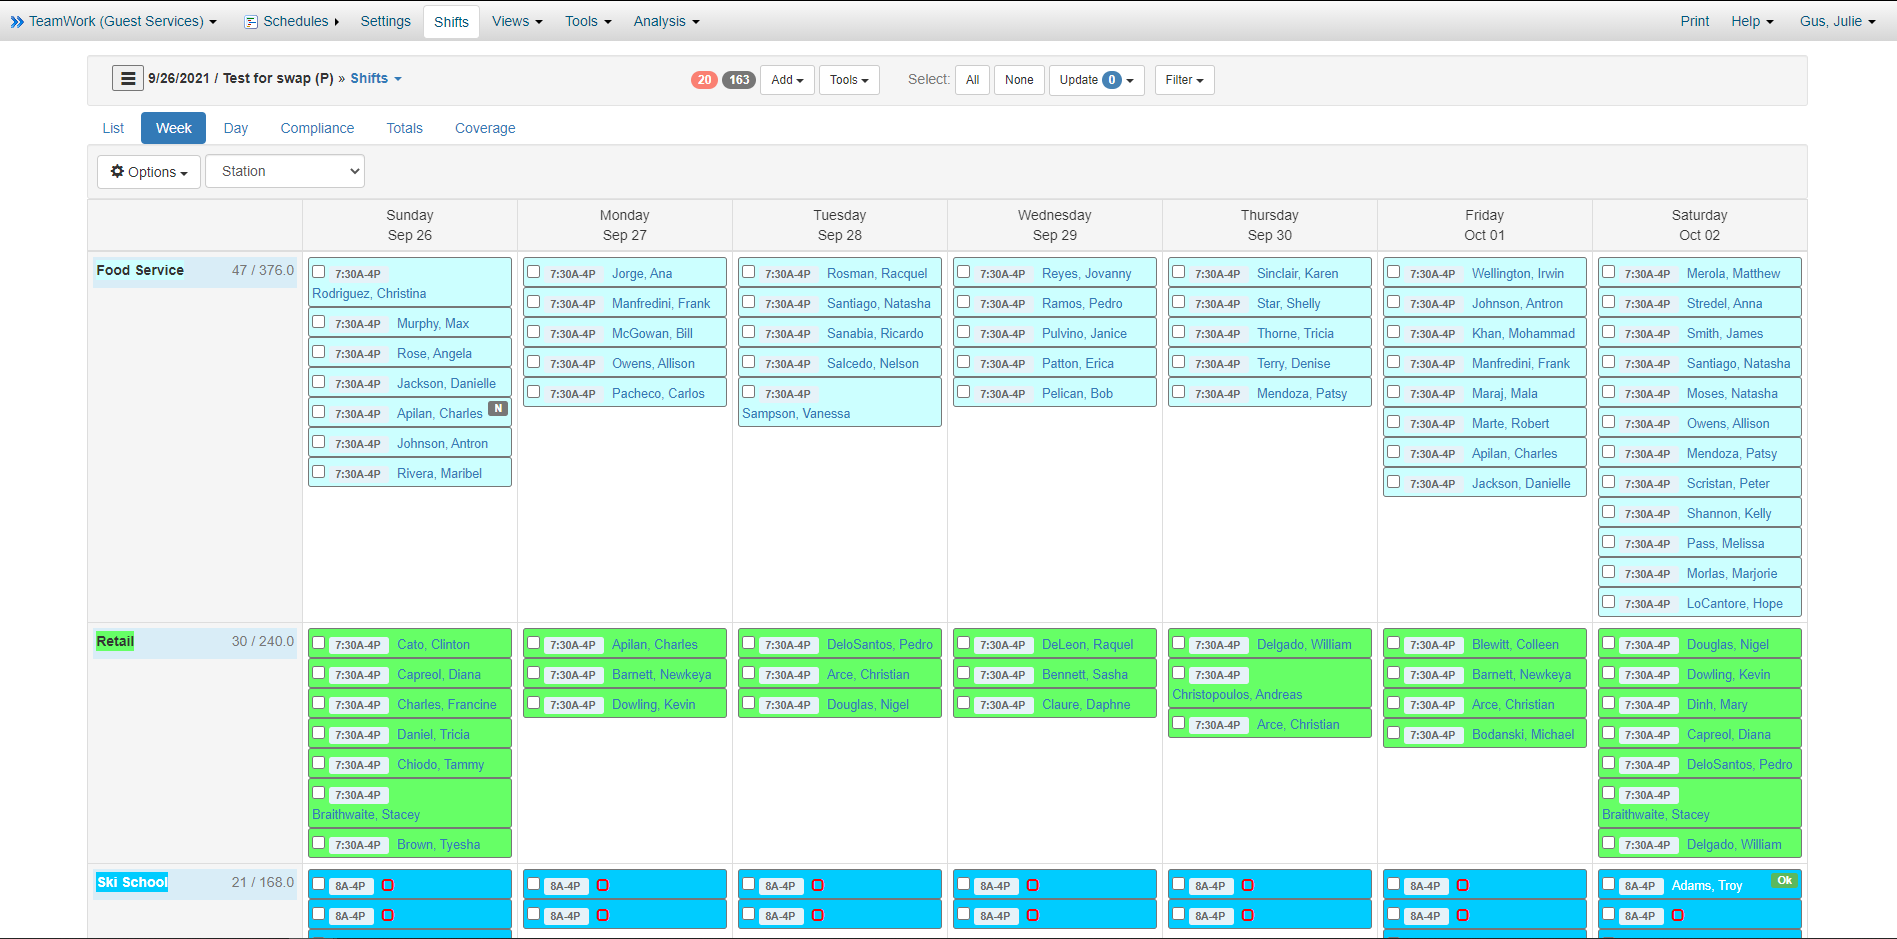
Task: Check the checkbox on Jorge Ana's Monday shift
Action: tap(533, 270)
